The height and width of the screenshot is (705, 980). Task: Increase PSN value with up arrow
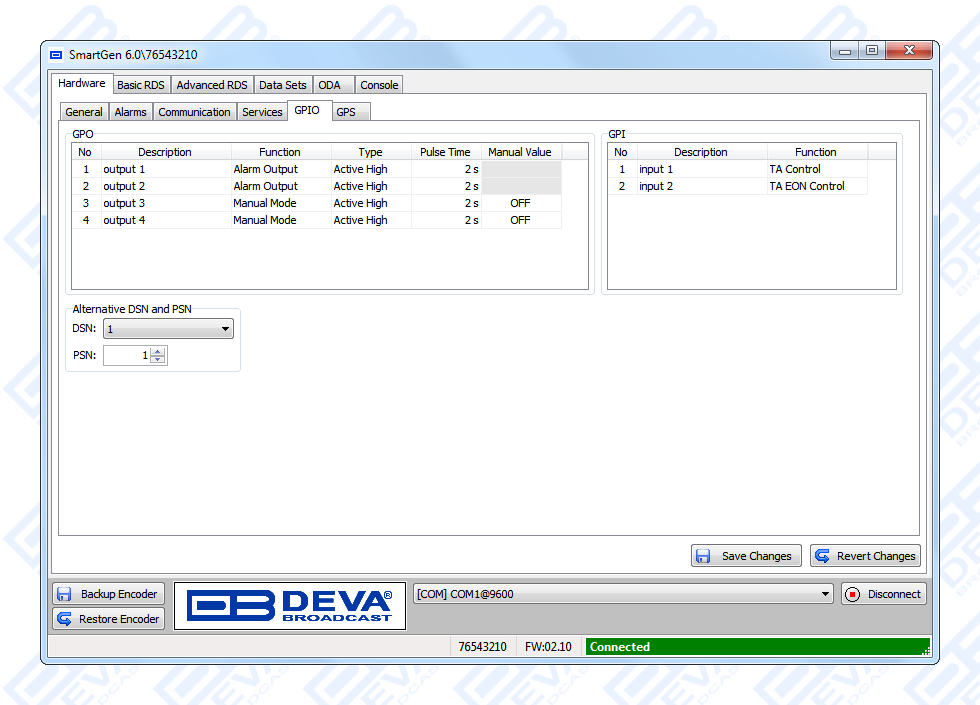(x=158, y=351)
